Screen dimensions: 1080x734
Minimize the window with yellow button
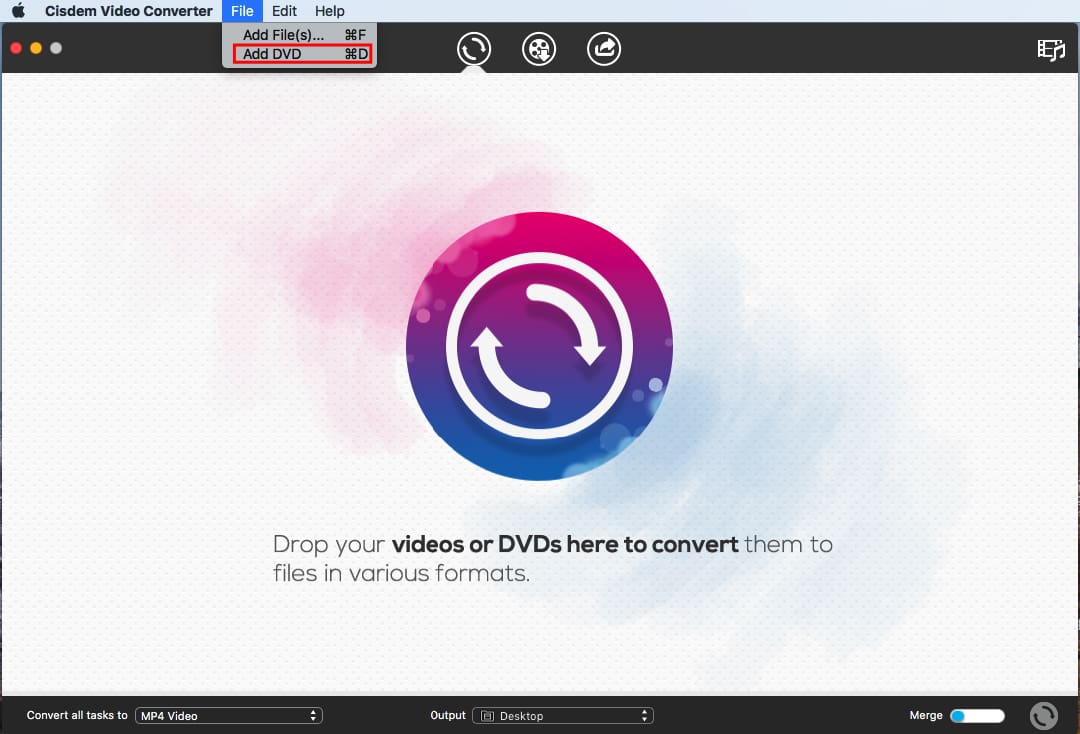pyautogui.click(x=36, y=48)
